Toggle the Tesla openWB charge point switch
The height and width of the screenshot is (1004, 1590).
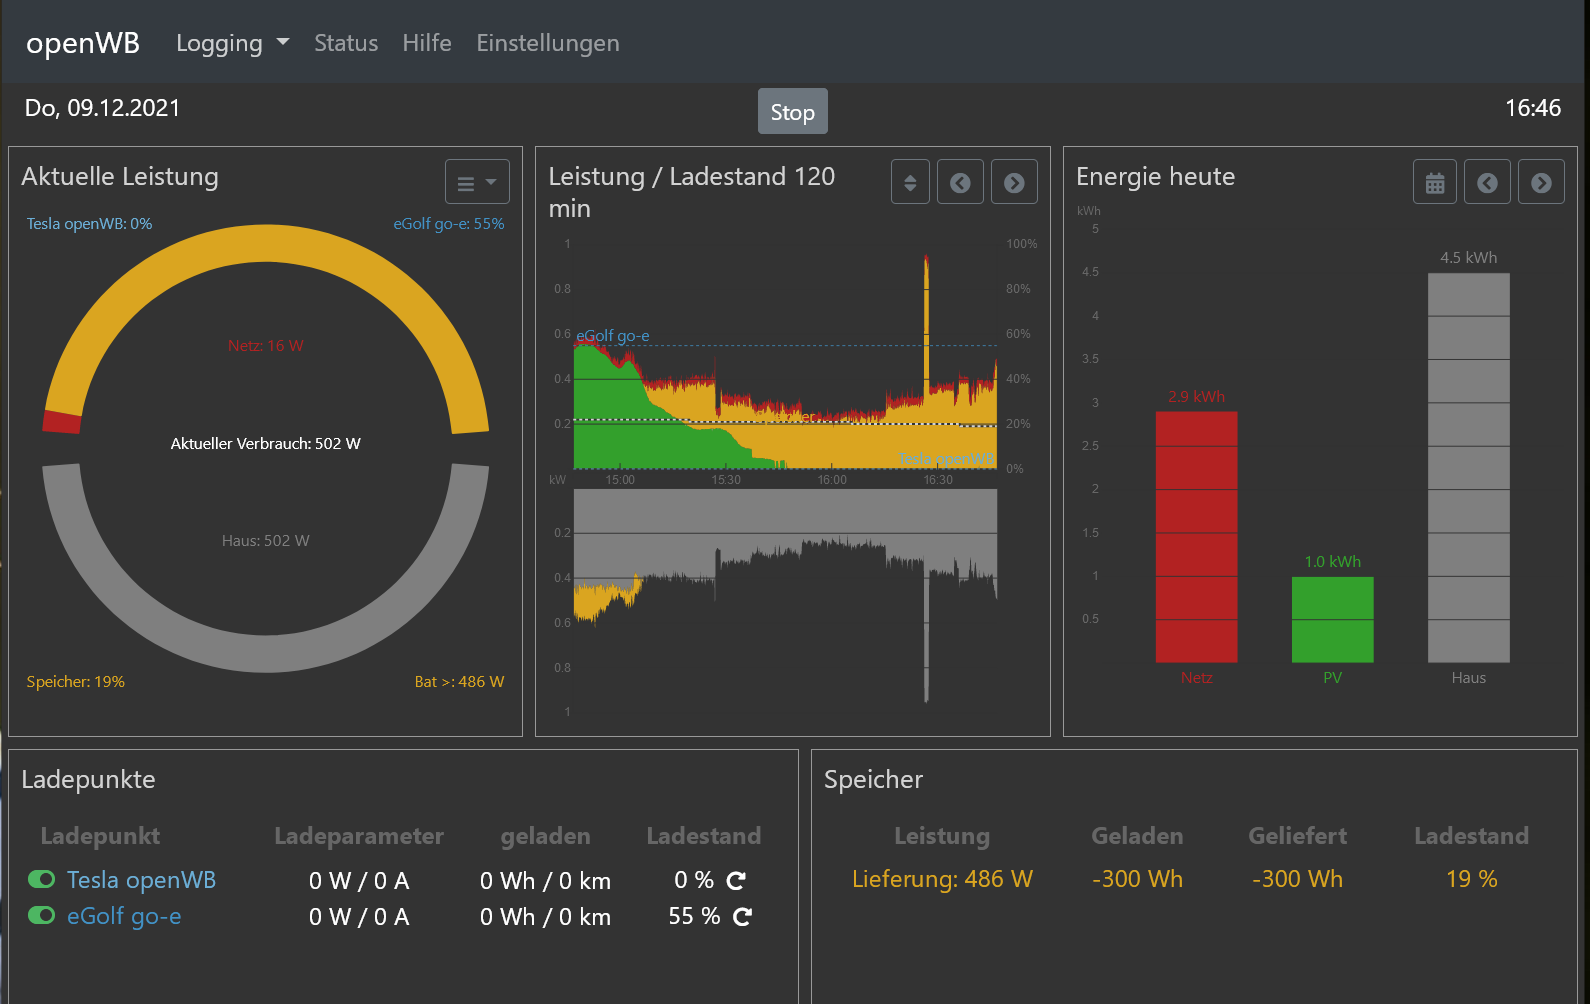point(41,879)
